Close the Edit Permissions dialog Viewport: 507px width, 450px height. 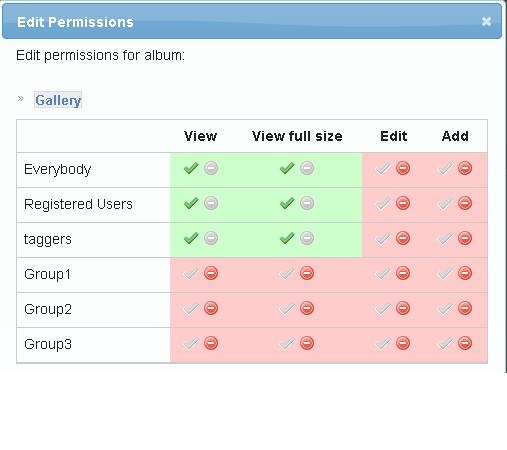(487, 22)
